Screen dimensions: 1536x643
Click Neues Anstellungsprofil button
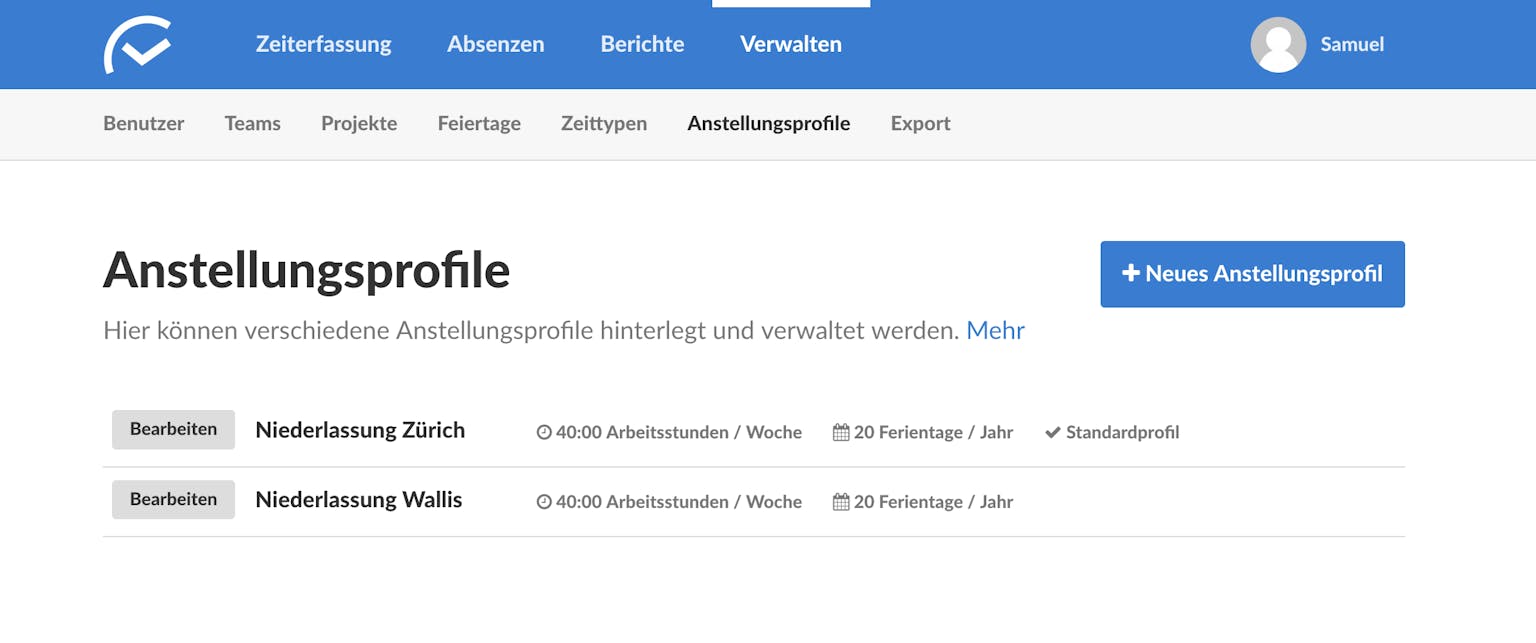pos(1253,274)
